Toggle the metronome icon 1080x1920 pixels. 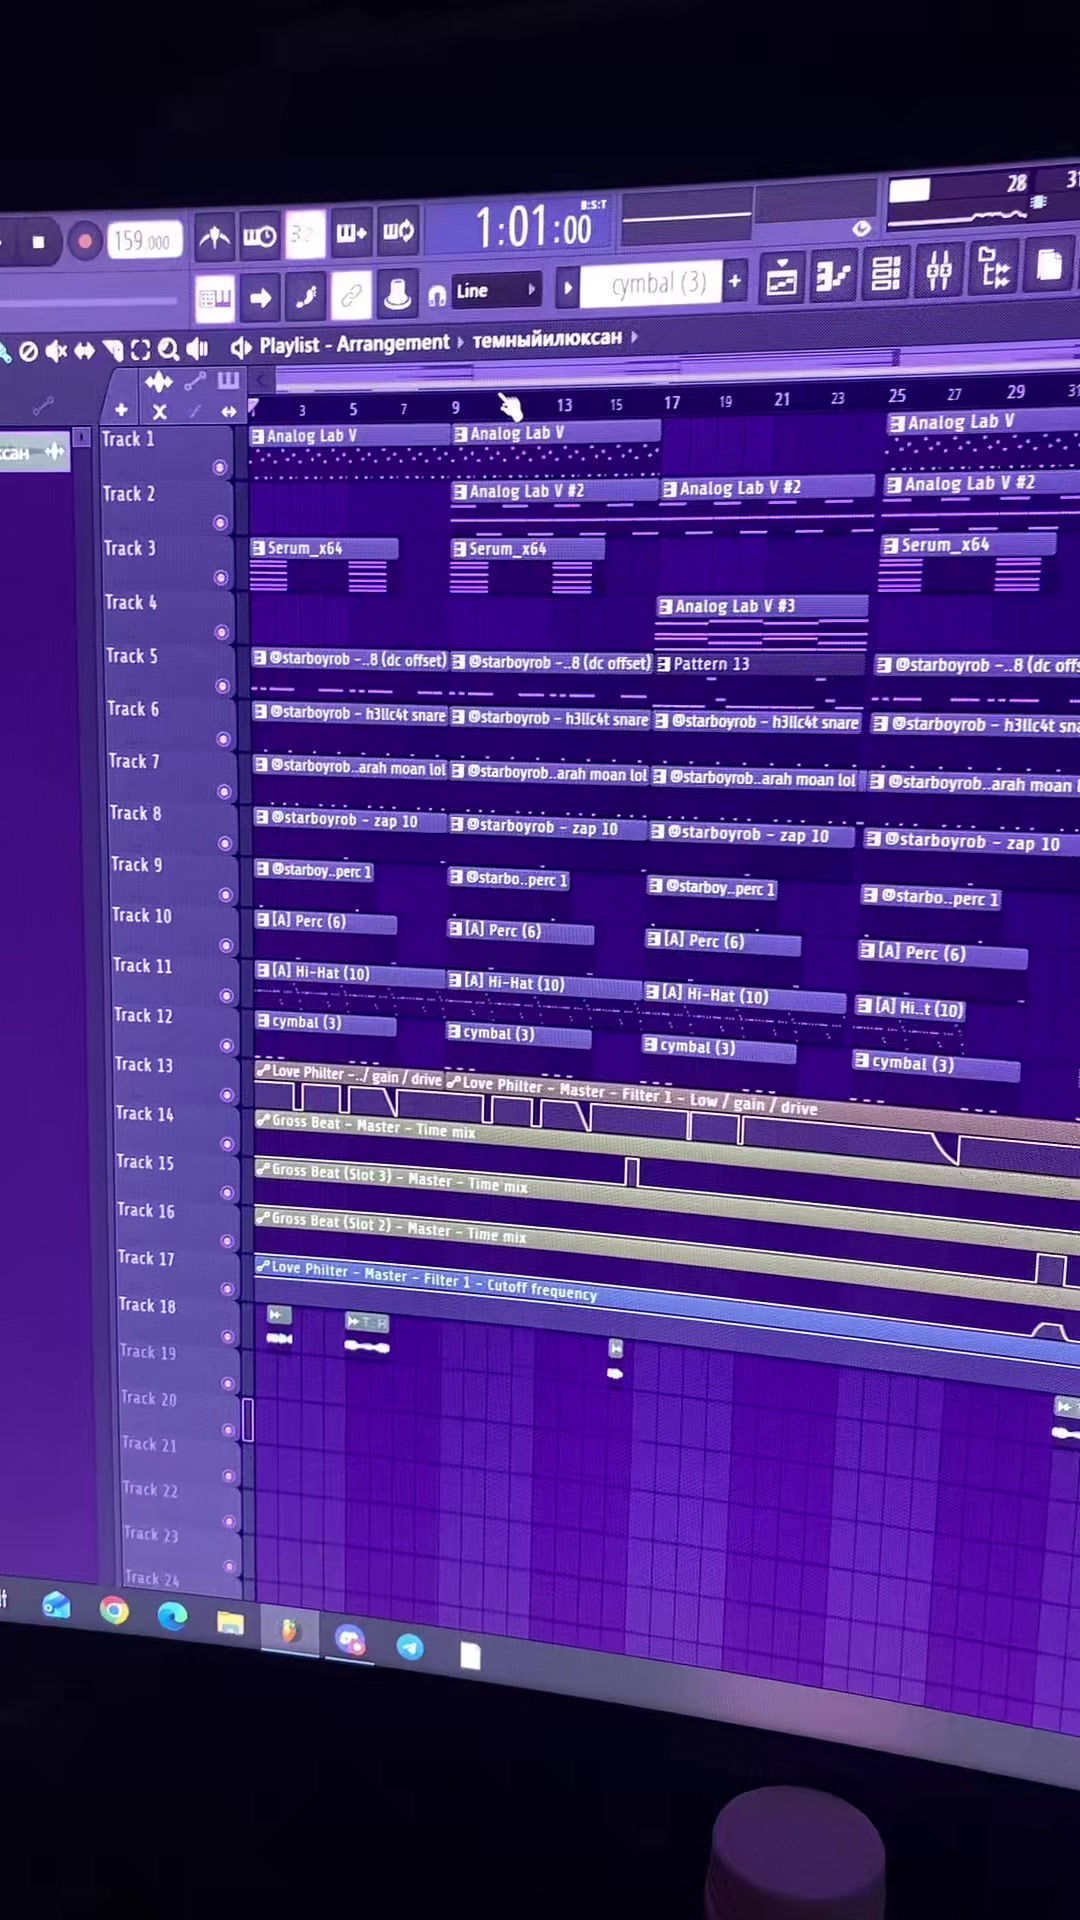(x=214, y=237)
